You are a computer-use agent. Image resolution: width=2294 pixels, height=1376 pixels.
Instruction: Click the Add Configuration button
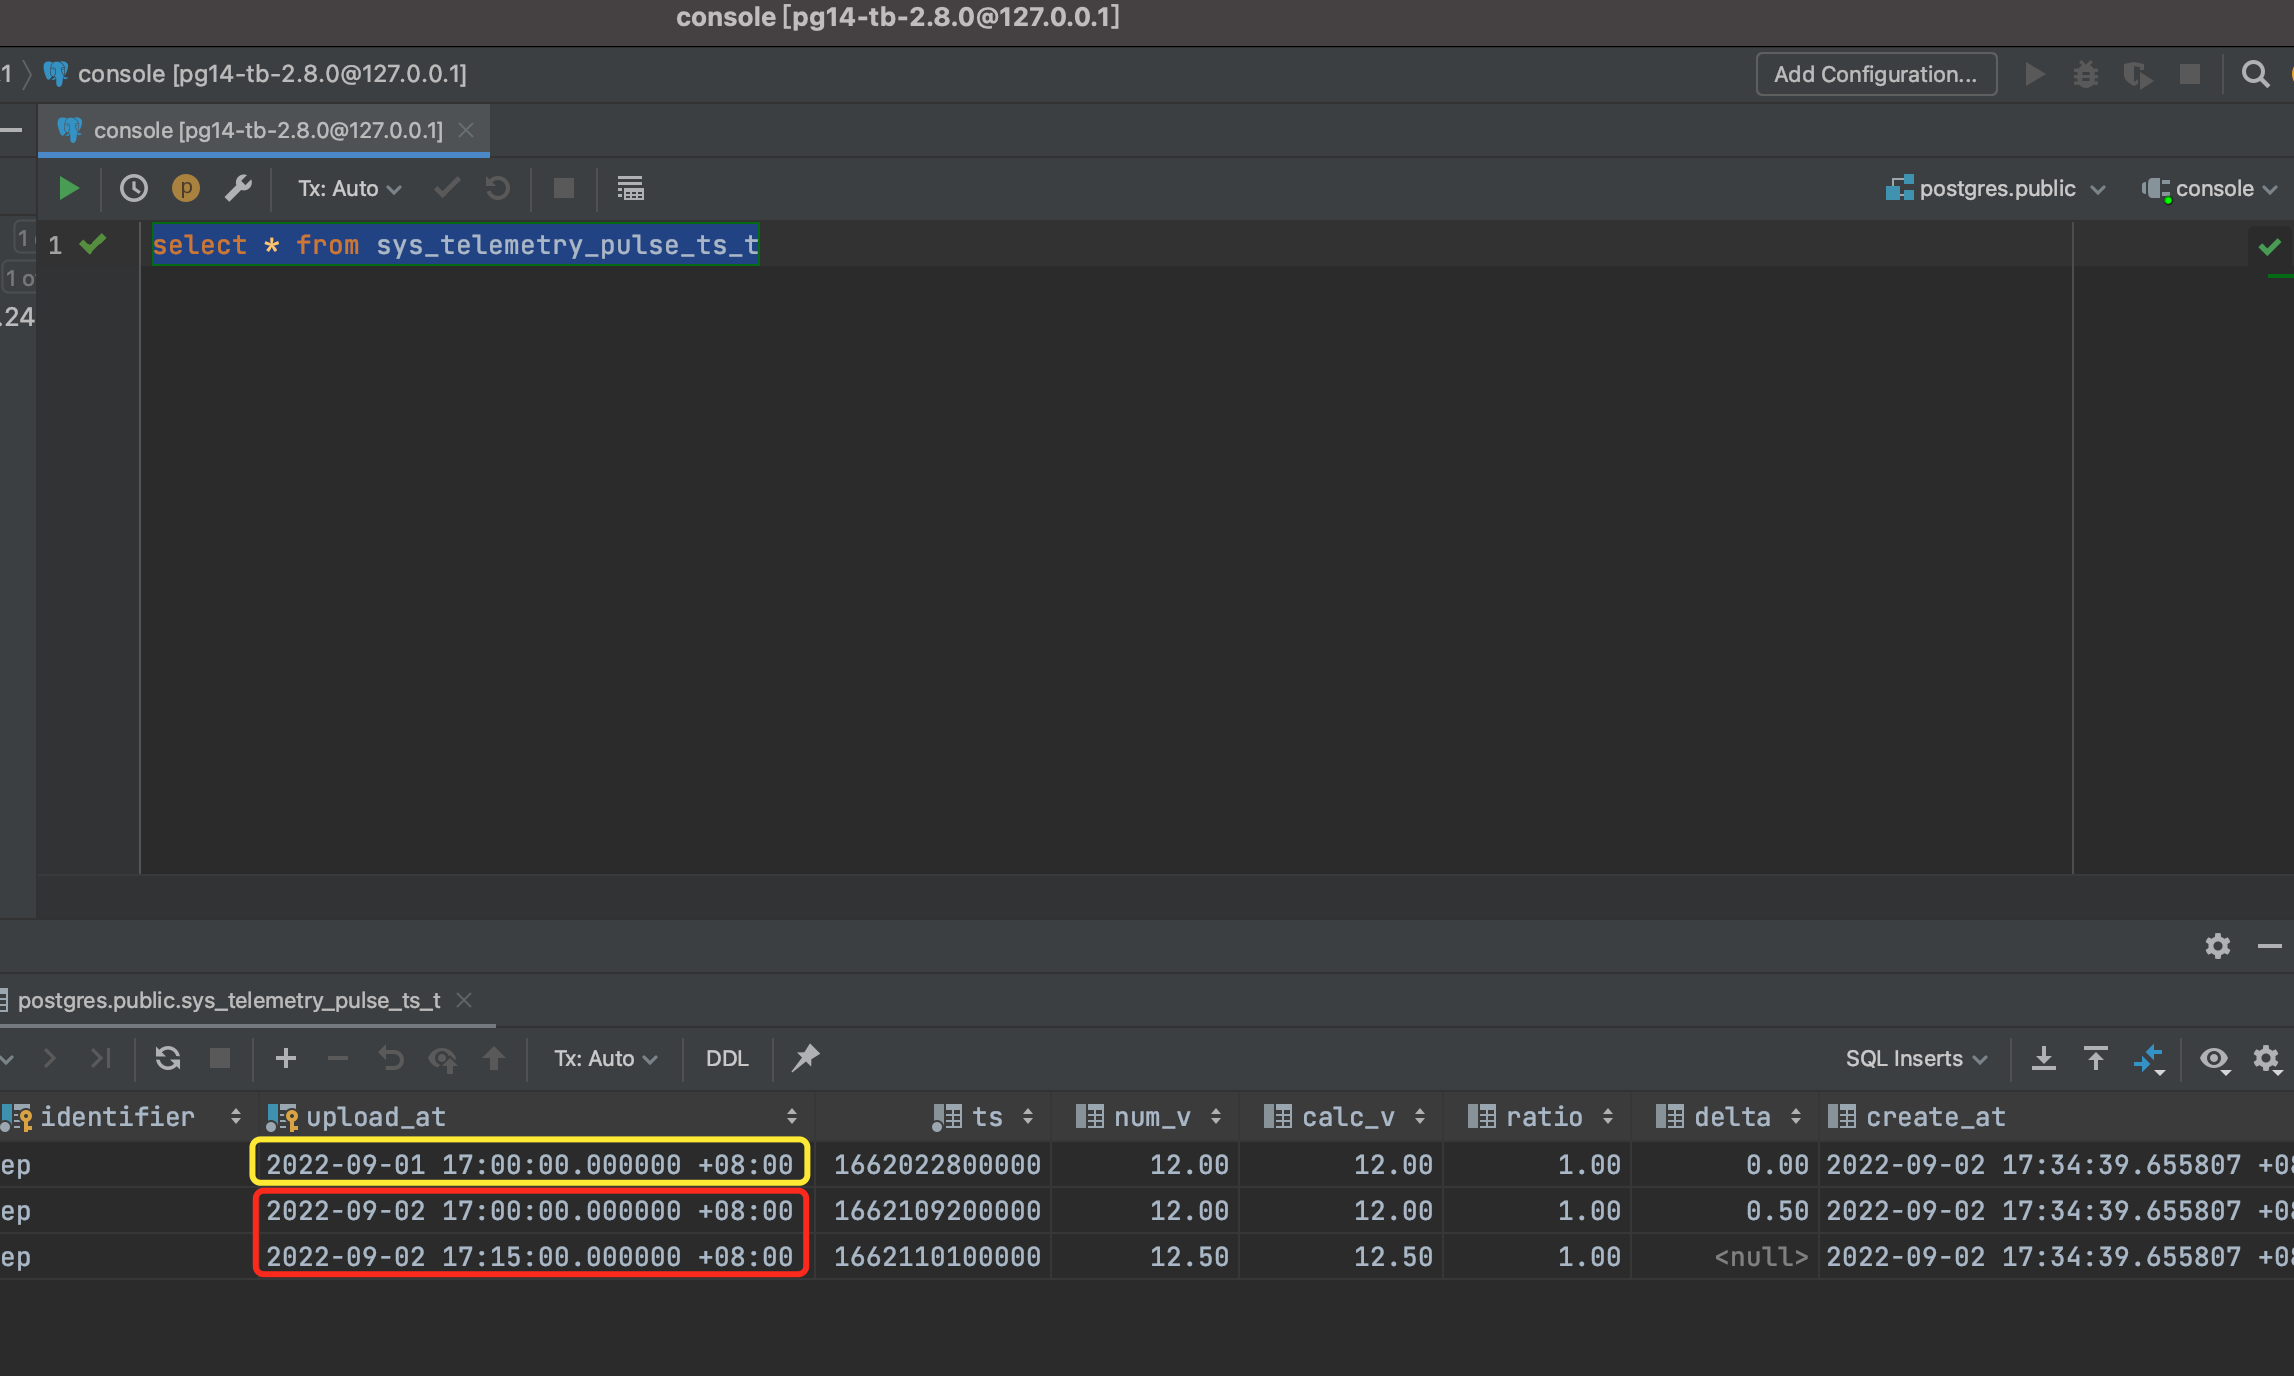tap(1875, 73)
